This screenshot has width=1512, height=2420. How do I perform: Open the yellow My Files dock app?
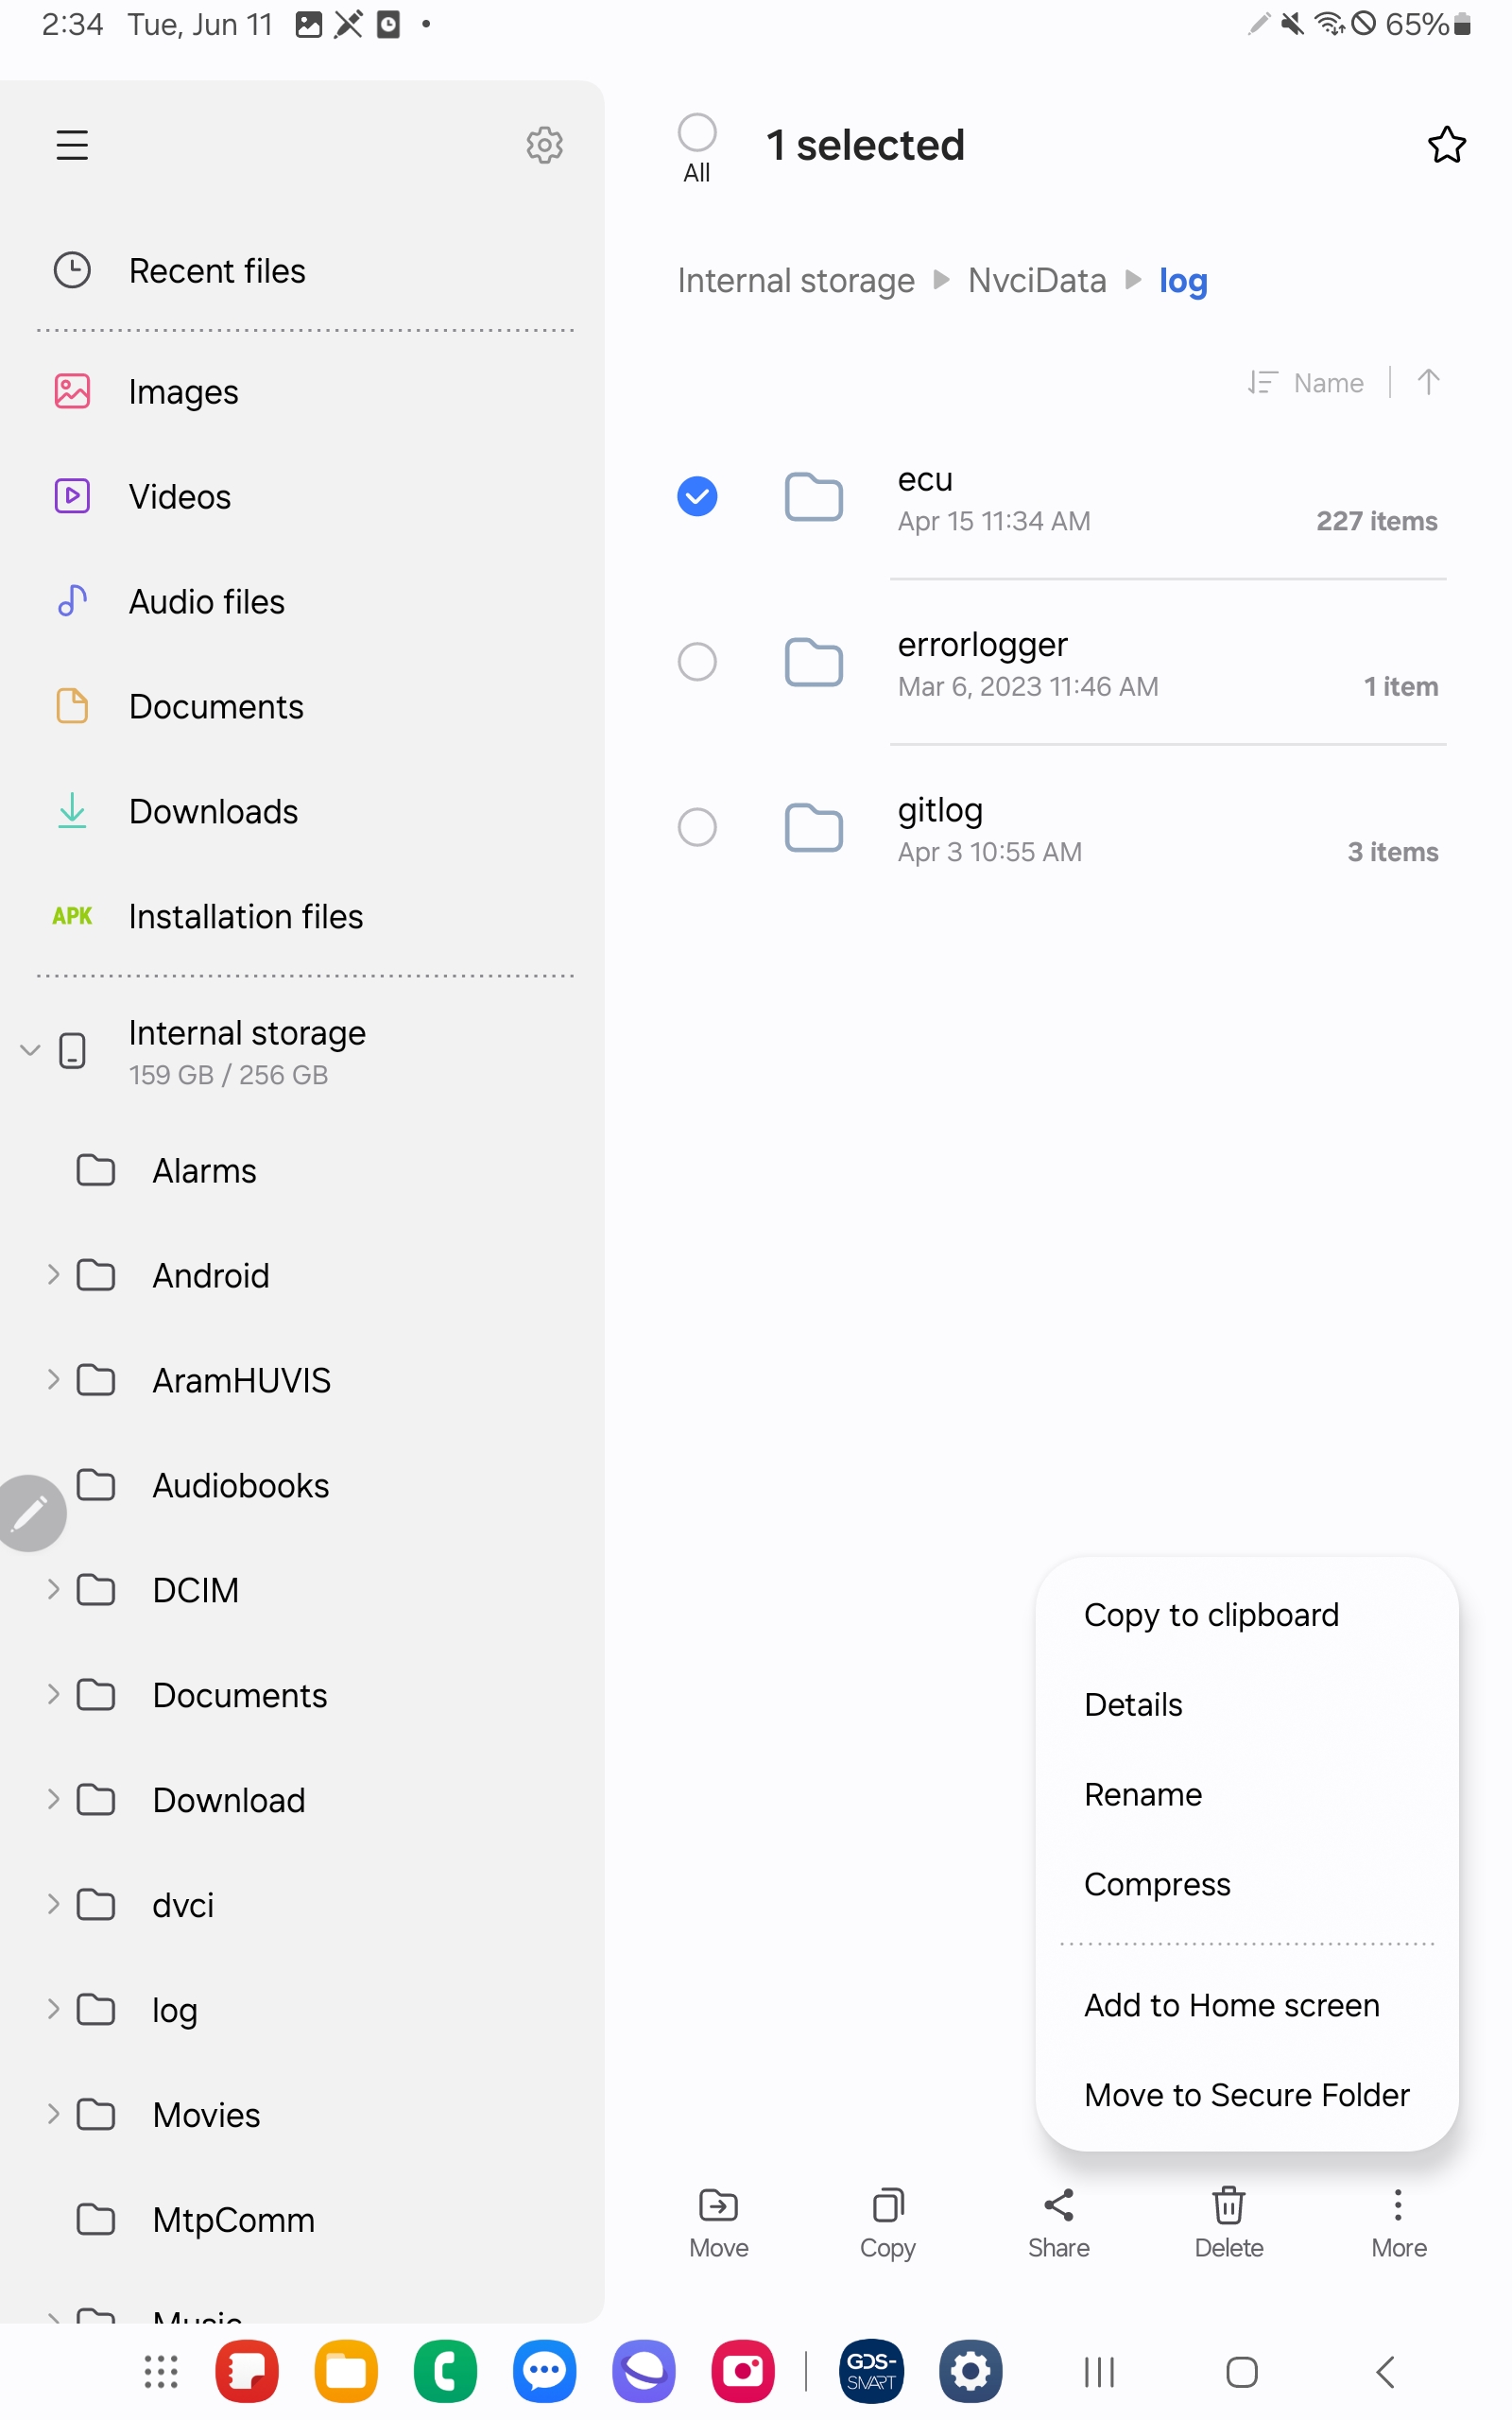[x=346, y=2371]
